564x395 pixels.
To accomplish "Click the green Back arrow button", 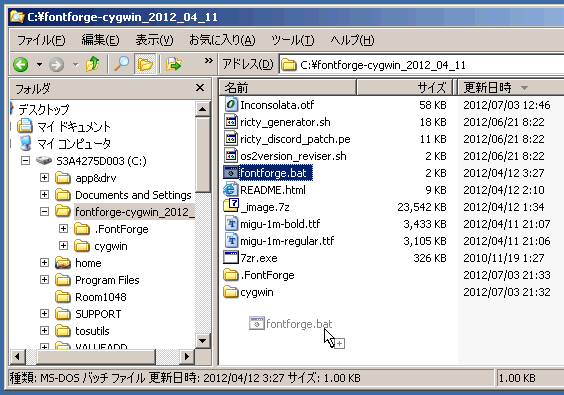I will pyautogui.click(x=21, y=65).
